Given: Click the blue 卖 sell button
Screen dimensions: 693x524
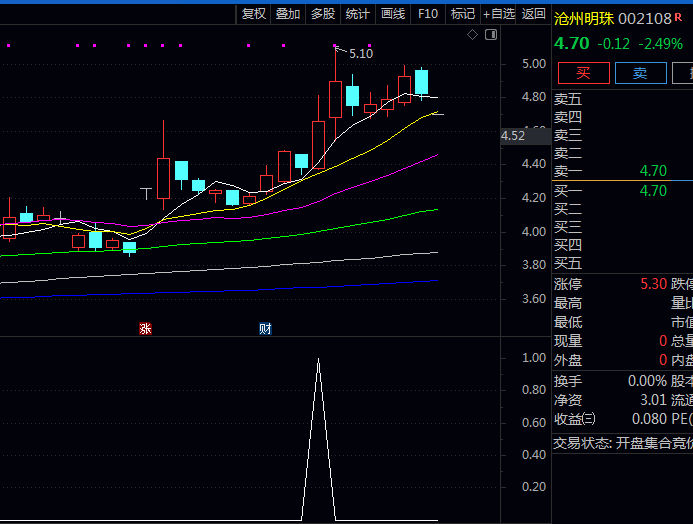Looking at the screenshot, I should [640, 73].
